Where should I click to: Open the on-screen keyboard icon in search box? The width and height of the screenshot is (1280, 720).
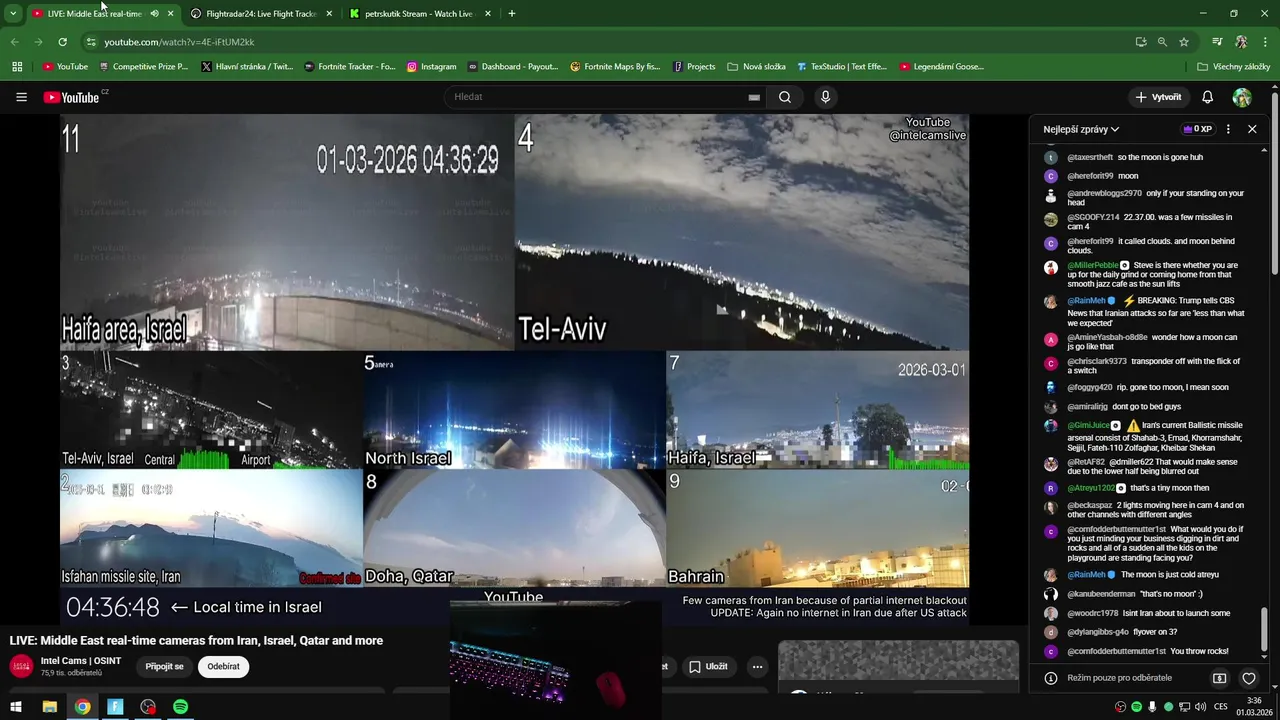[x=754, y=97]
